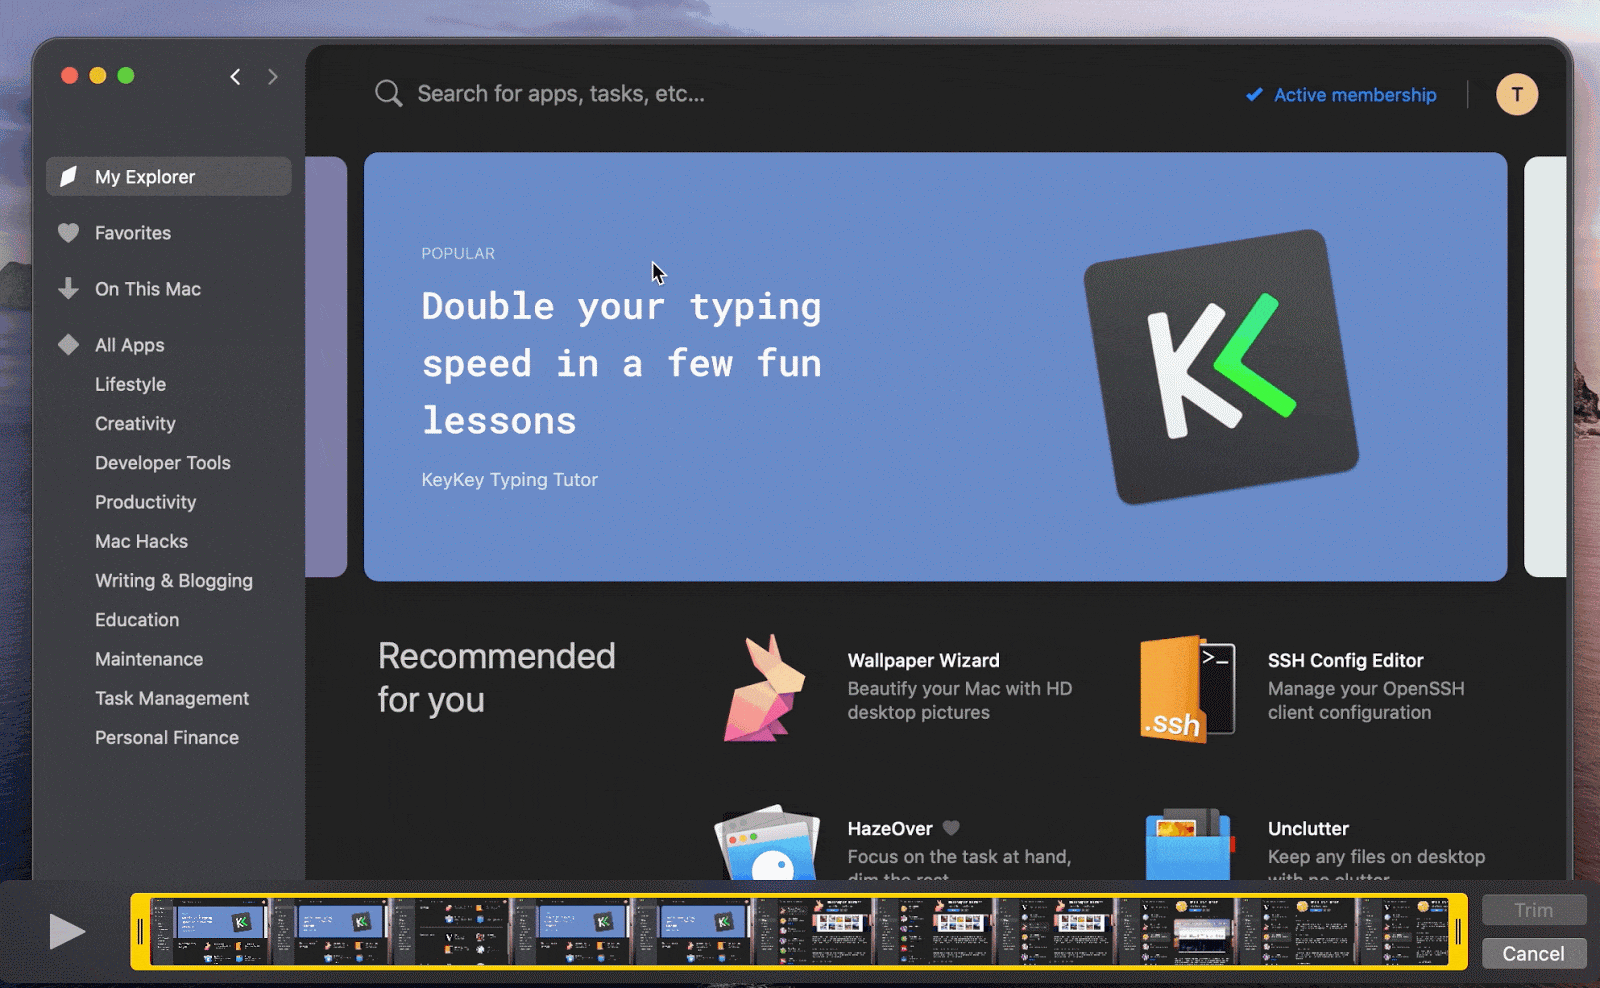Select On This Mac in sidebar
The image size is (1600, 988).
coord(148,289)
